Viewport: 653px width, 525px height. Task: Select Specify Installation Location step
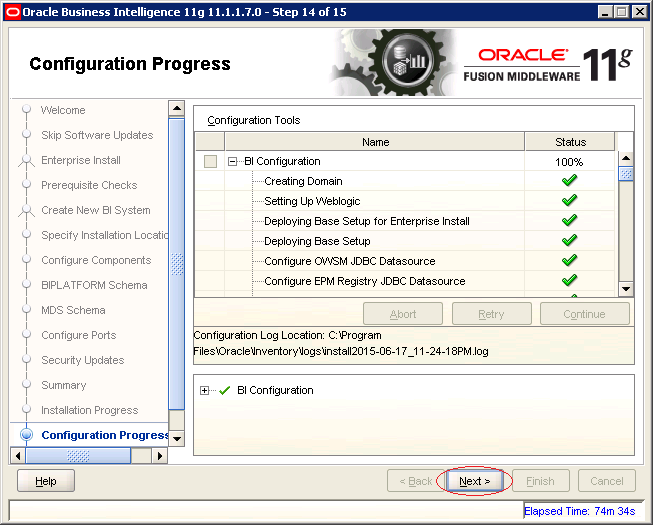click(105, 235)
